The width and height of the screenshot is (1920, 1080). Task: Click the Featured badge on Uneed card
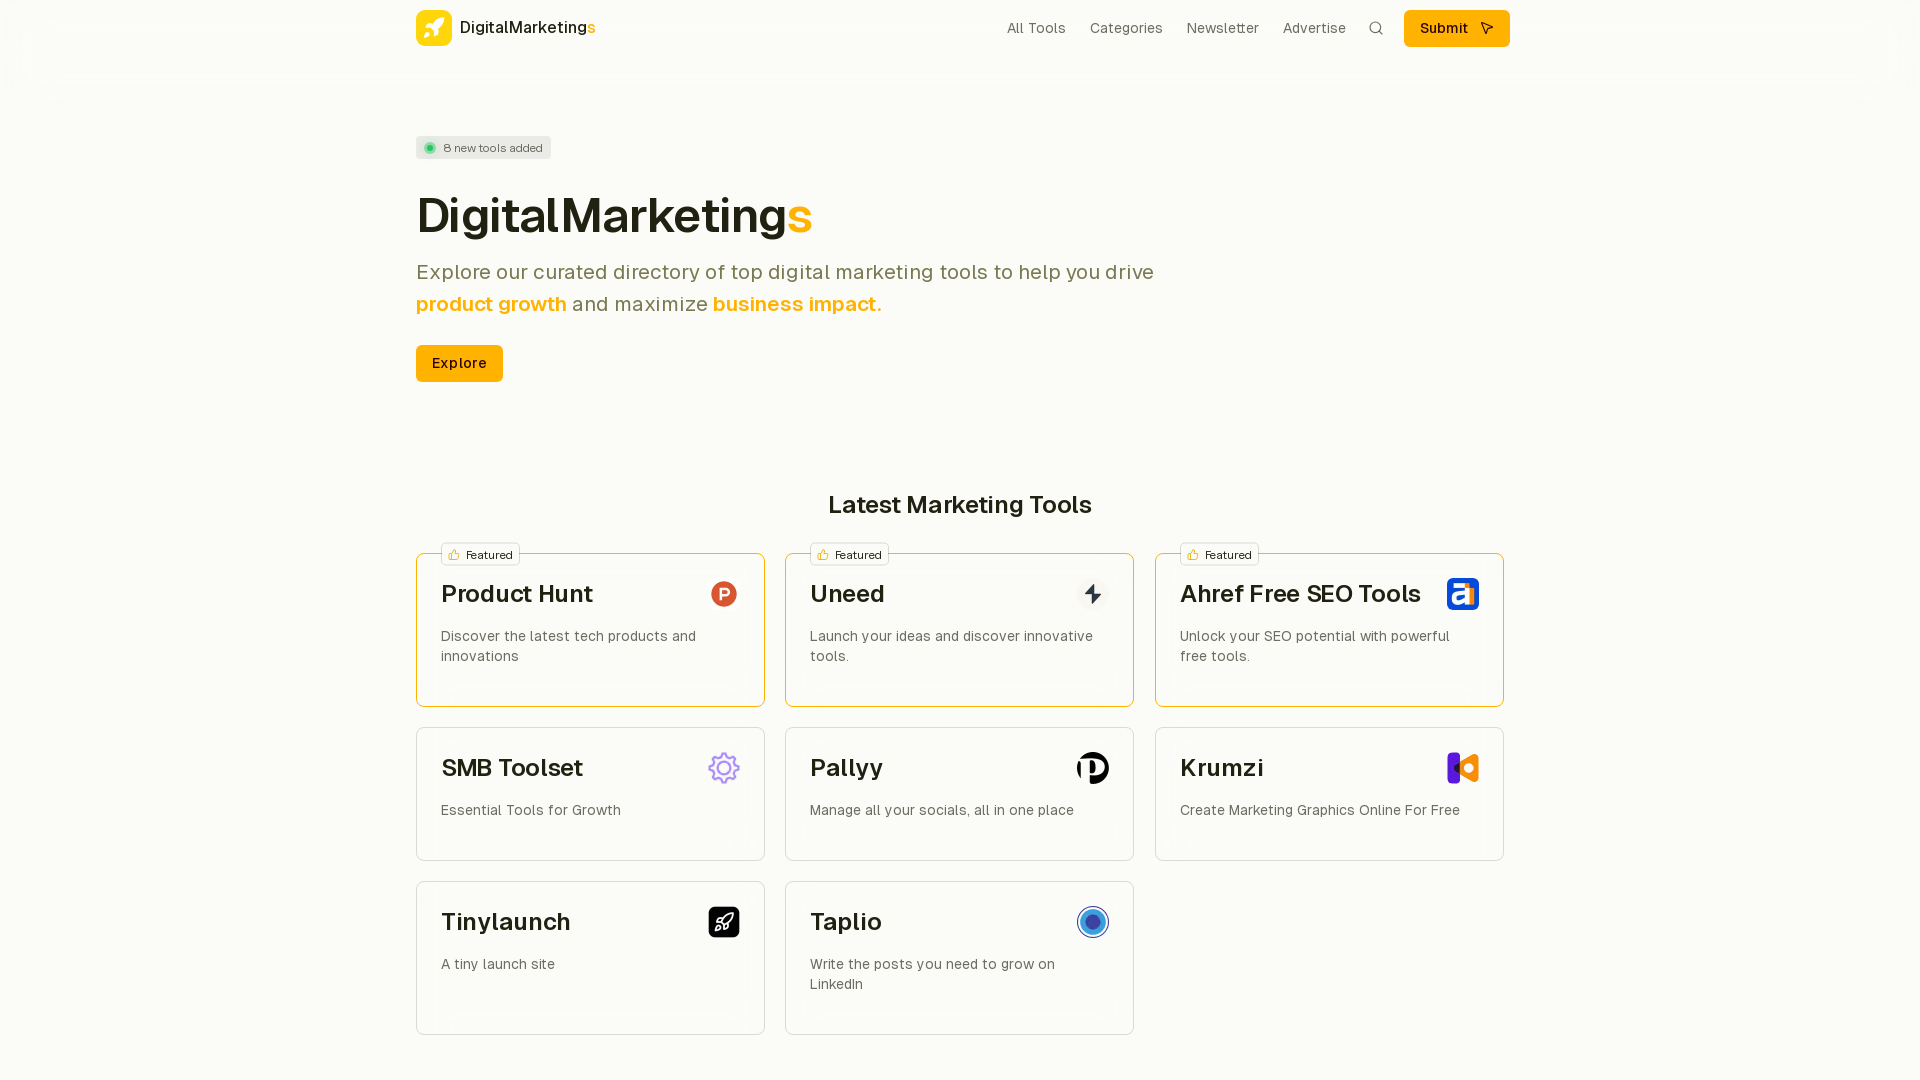[849, 554]
